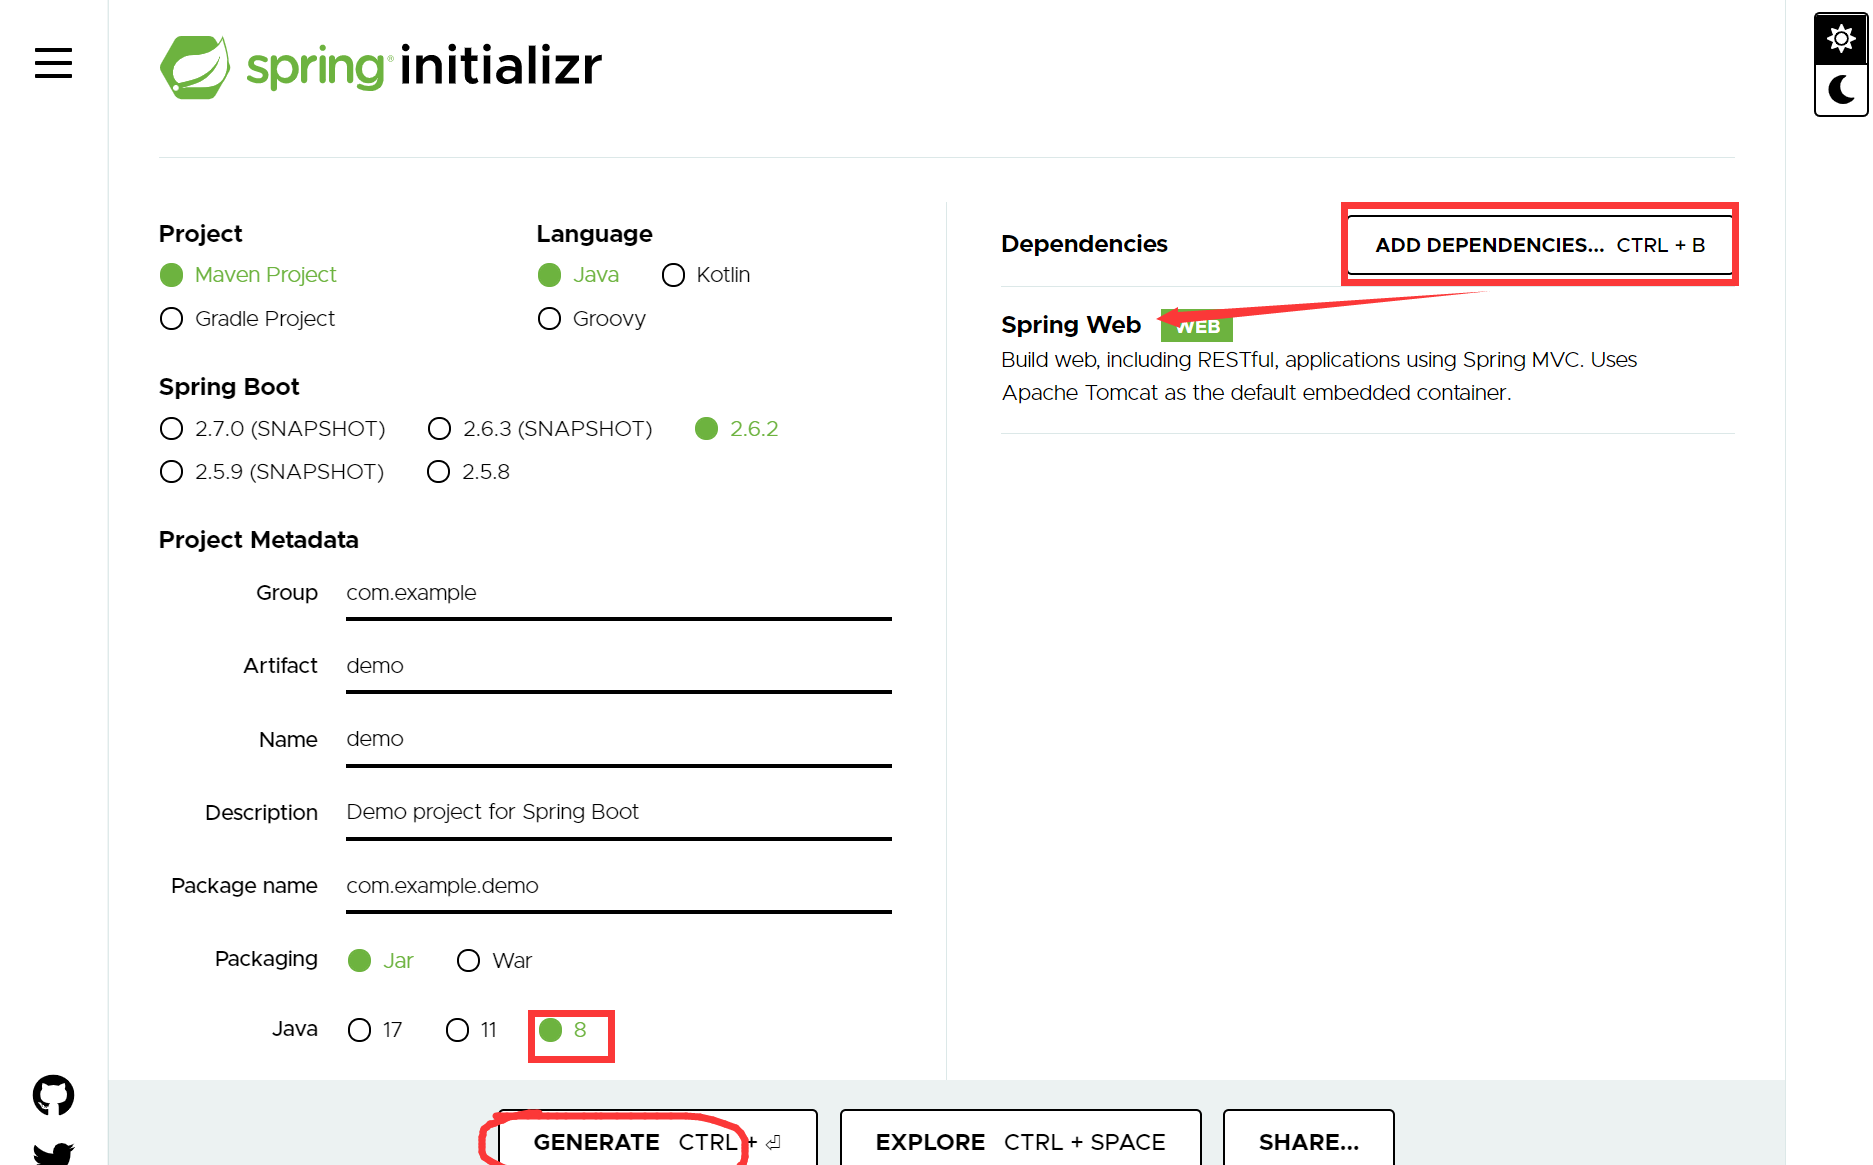
Task: Click the Dependencies heading
Action: (x=1084, y=244)
